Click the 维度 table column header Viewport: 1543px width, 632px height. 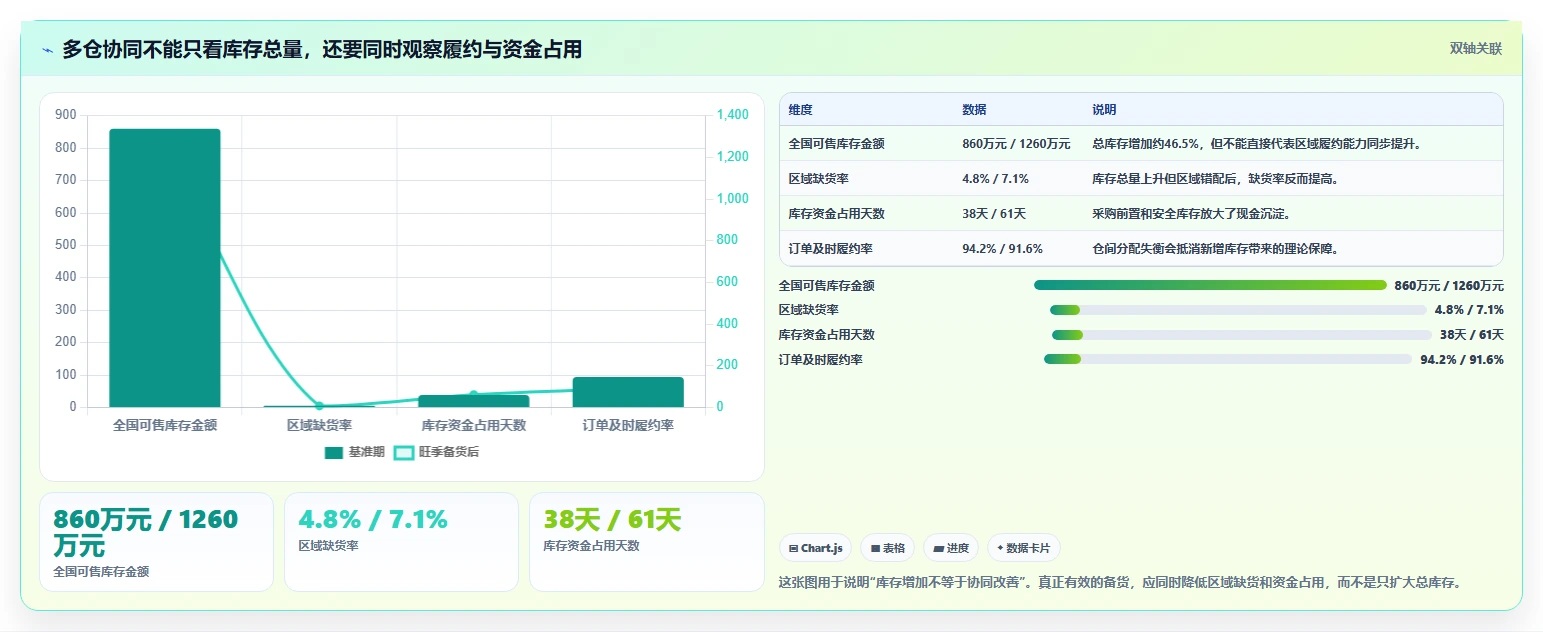tap(800, 110)
